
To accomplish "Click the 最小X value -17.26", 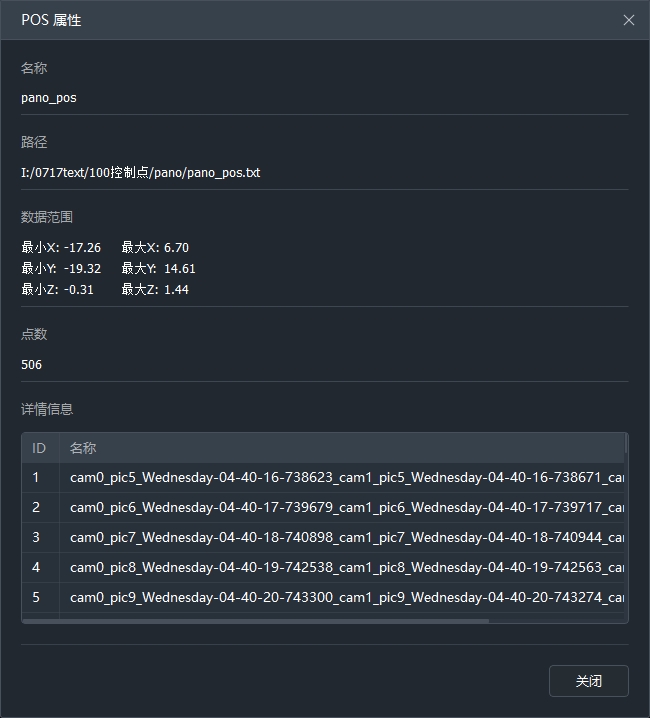I will pyautogui.click(x=82, y=247).
